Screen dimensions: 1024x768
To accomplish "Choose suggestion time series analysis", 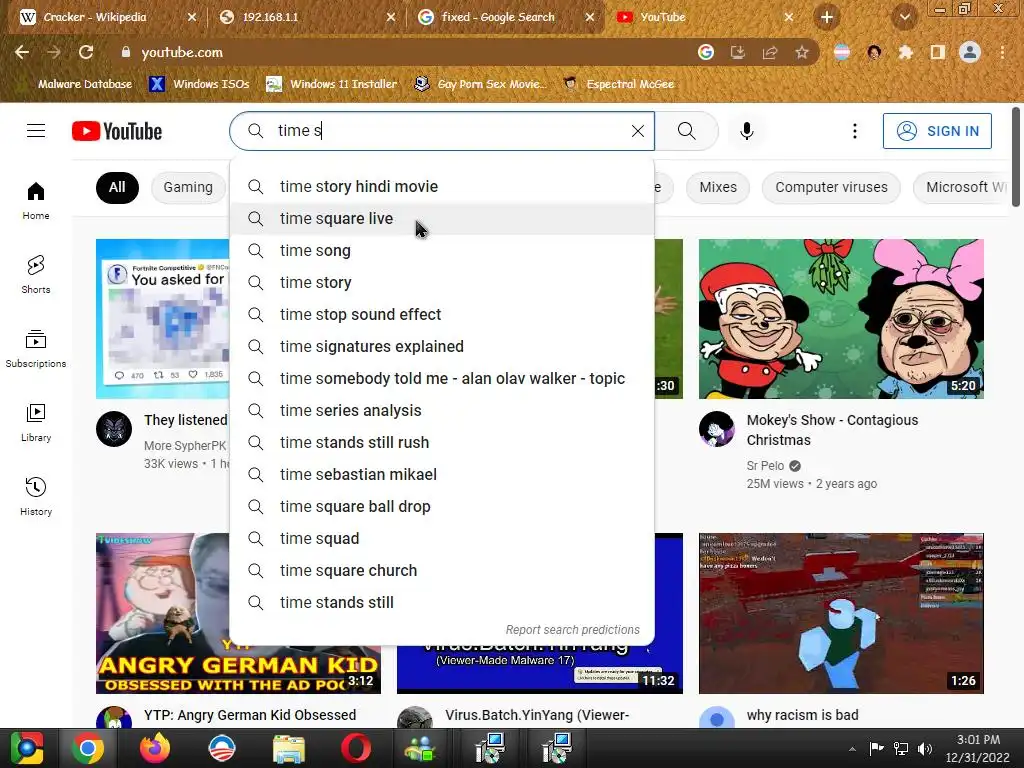I will (442, 411).
